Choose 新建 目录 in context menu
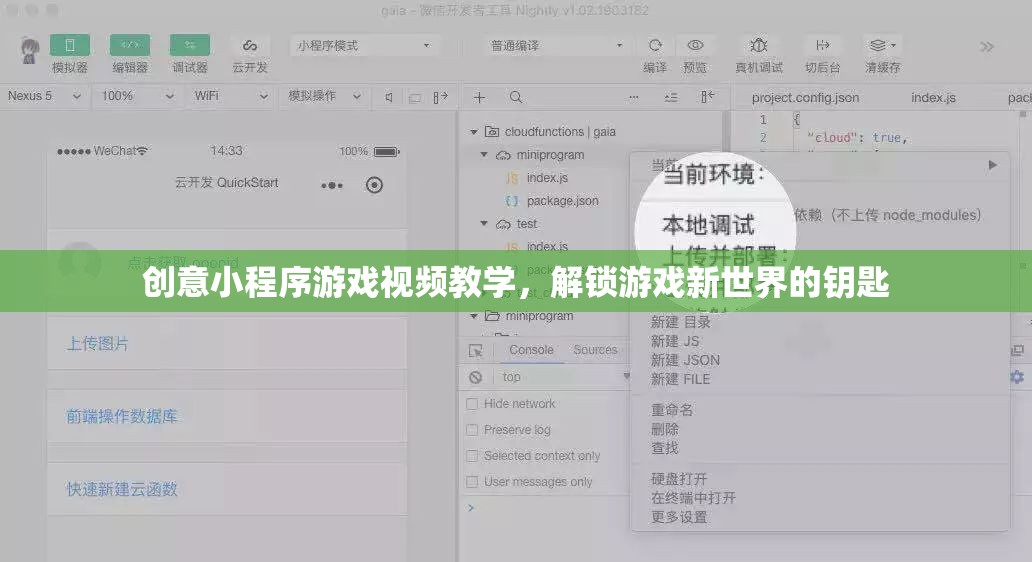The width and height of the screenshot is (1032, 562). point(681,322)
